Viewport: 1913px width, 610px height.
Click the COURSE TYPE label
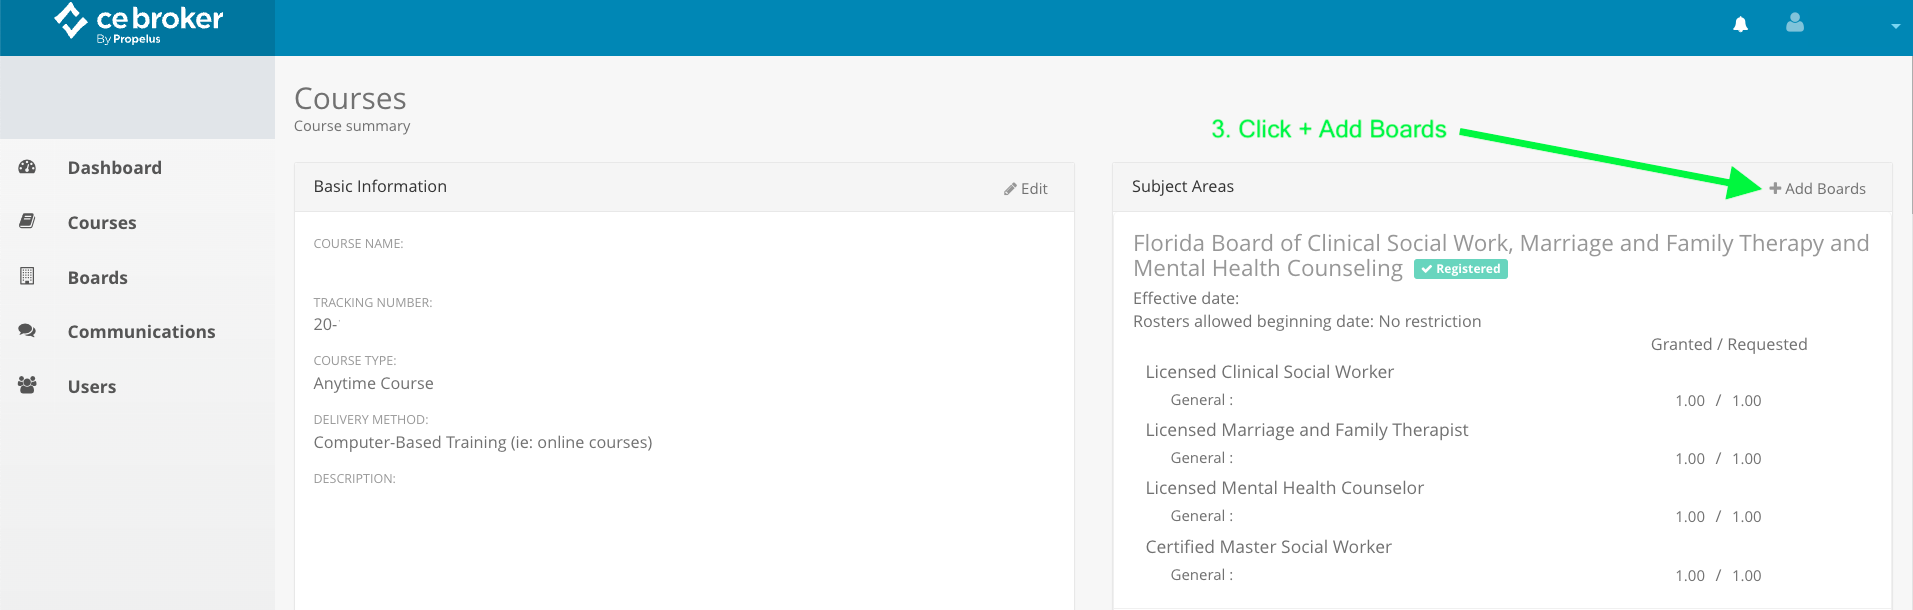pos(355,361)
